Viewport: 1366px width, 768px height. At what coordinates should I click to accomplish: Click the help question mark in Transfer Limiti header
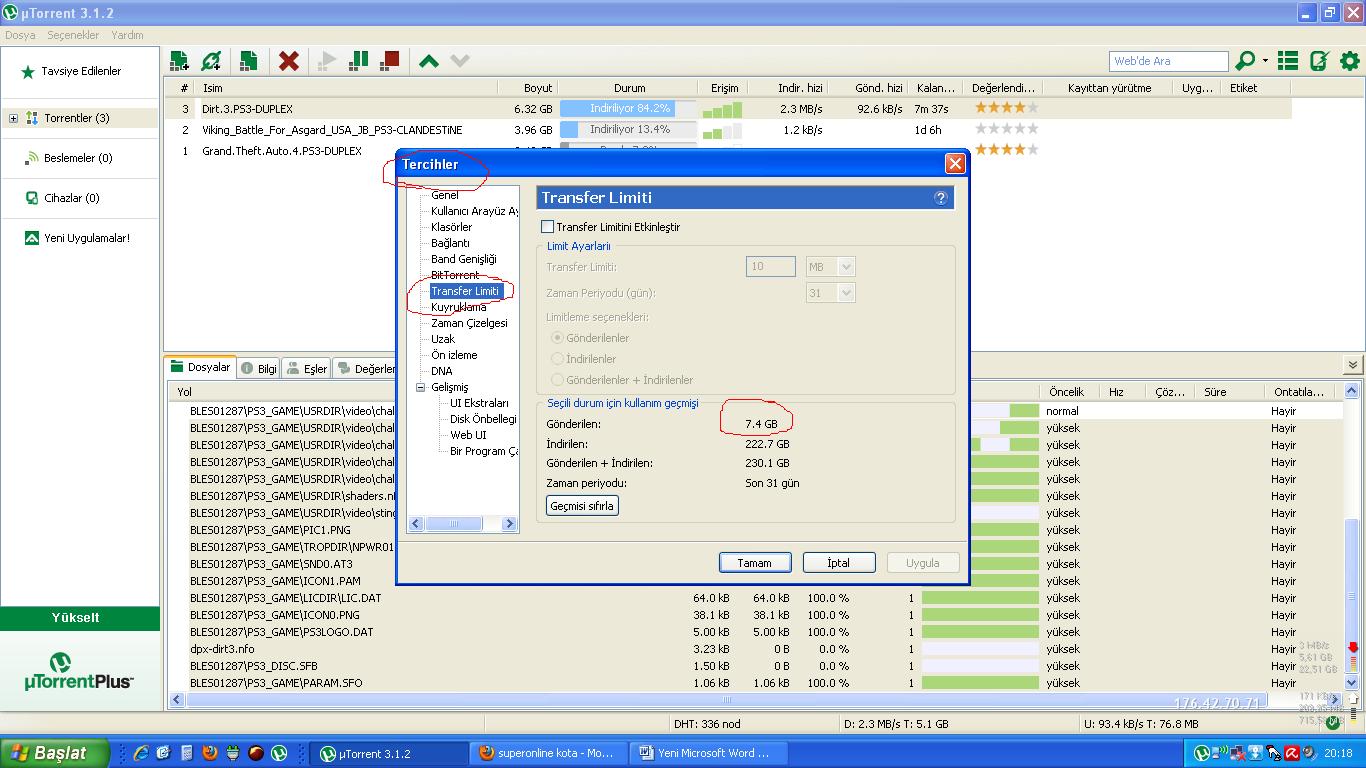point(940,198)
